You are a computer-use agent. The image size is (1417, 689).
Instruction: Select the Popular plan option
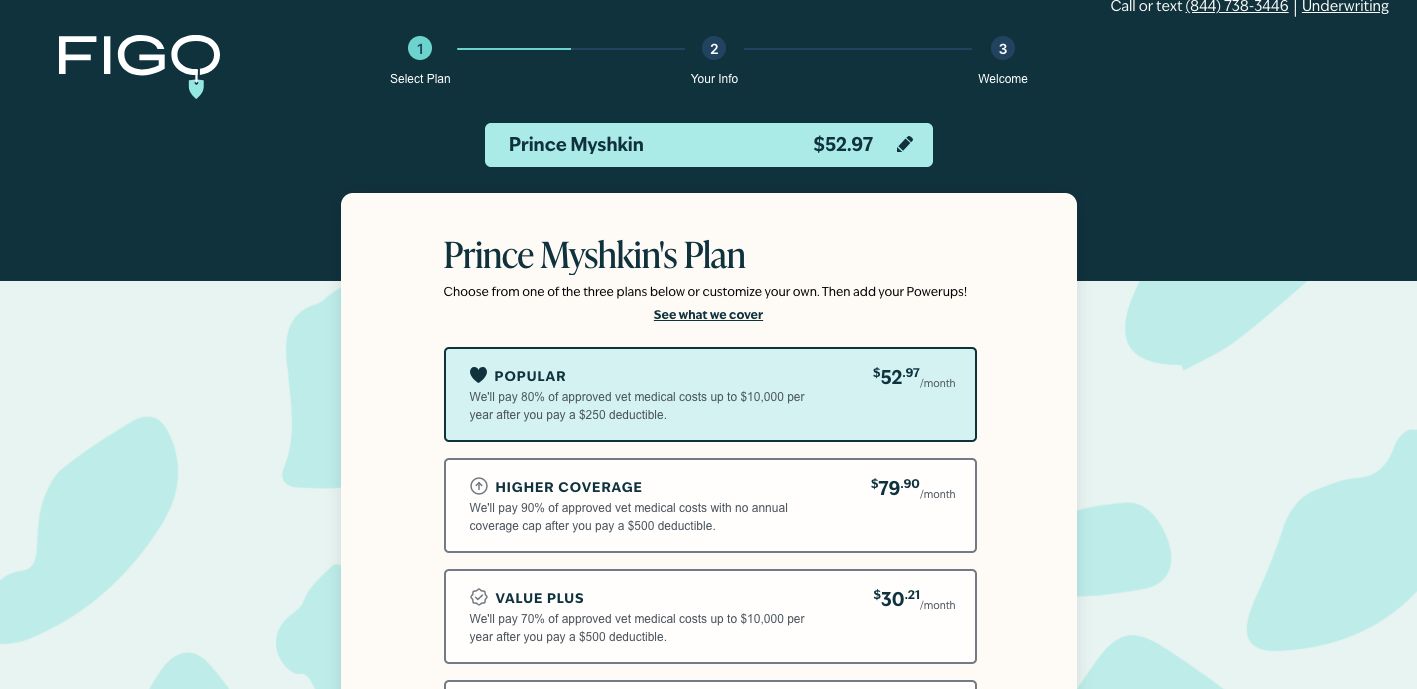709,394
